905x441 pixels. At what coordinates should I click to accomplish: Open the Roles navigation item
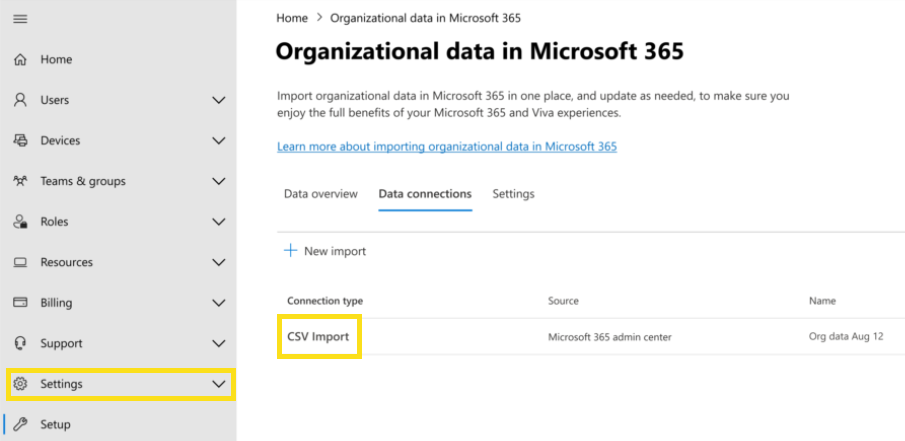point(118,222)
